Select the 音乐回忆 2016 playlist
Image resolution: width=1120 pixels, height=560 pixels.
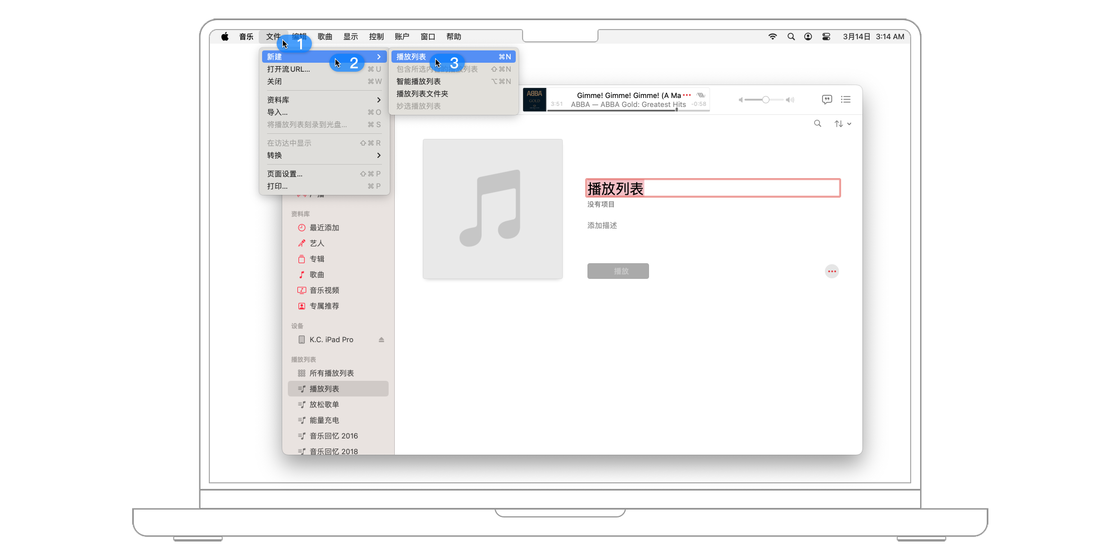(x=338, y=436)
